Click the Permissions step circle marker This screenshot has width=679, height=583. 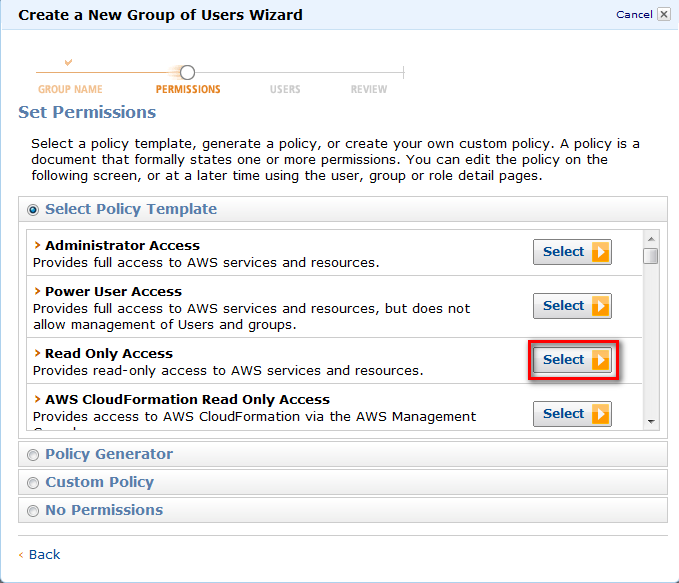tap(188, 72)
